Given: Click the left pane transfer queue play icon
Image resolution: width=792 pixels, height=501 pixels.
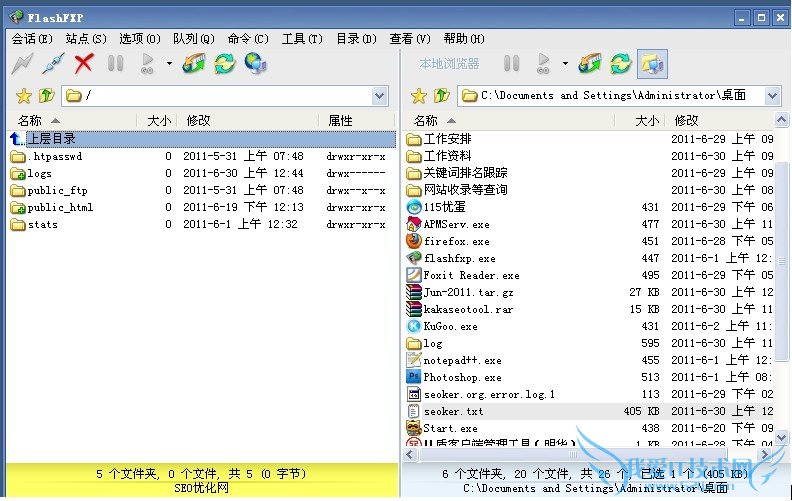Looking at the screenshot, I should [x=147, y=64].
